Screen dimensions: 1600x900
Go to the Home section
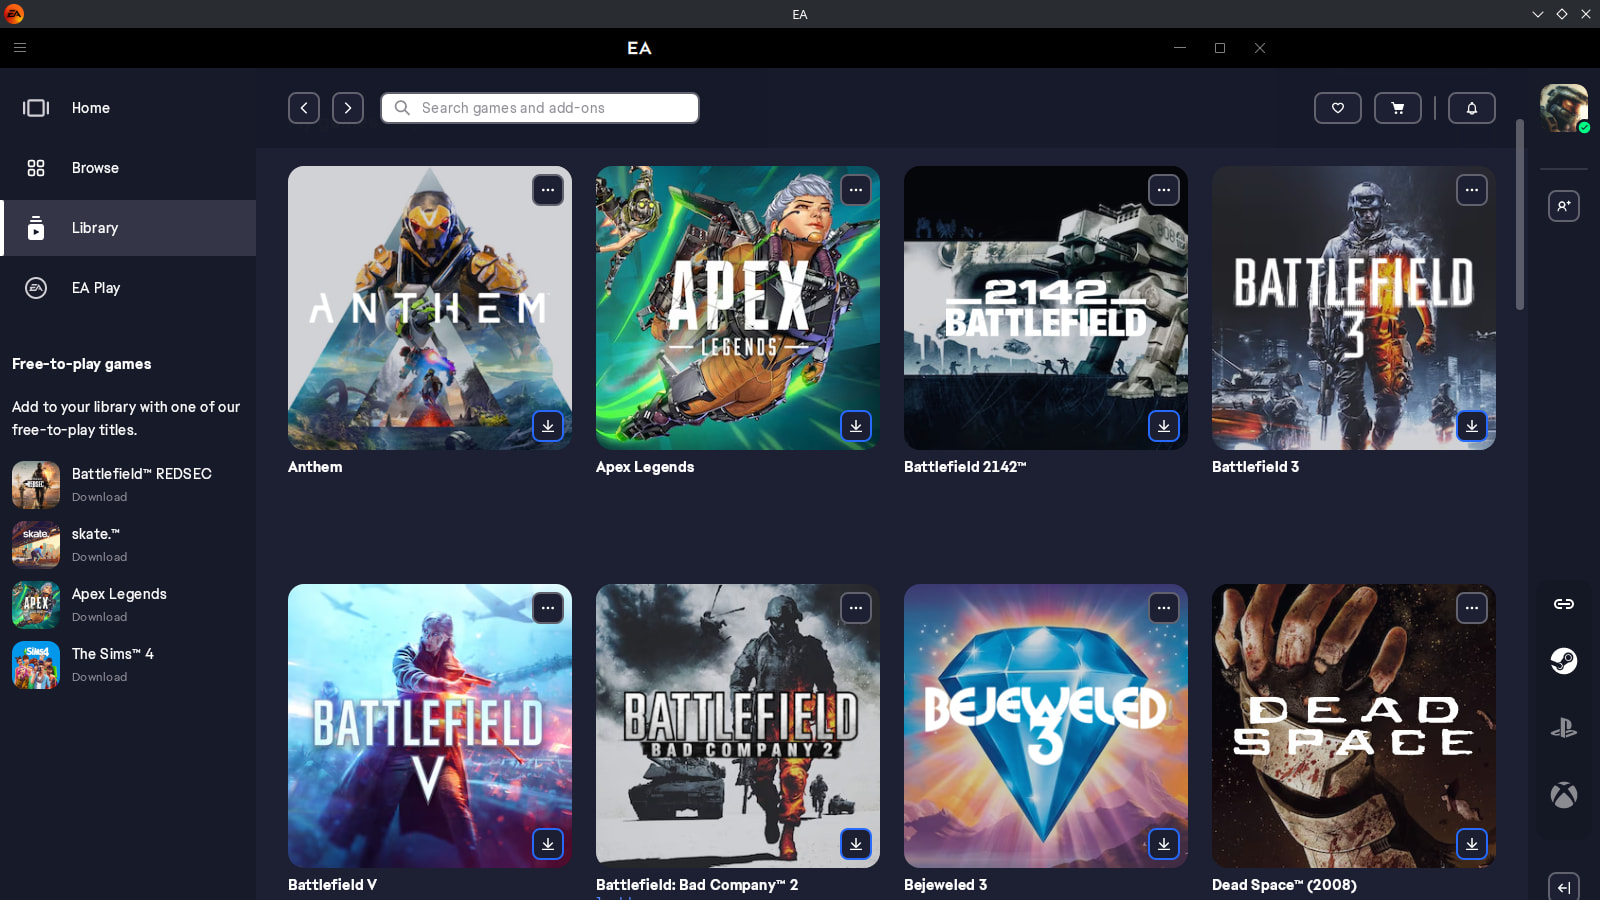(90, 108)
